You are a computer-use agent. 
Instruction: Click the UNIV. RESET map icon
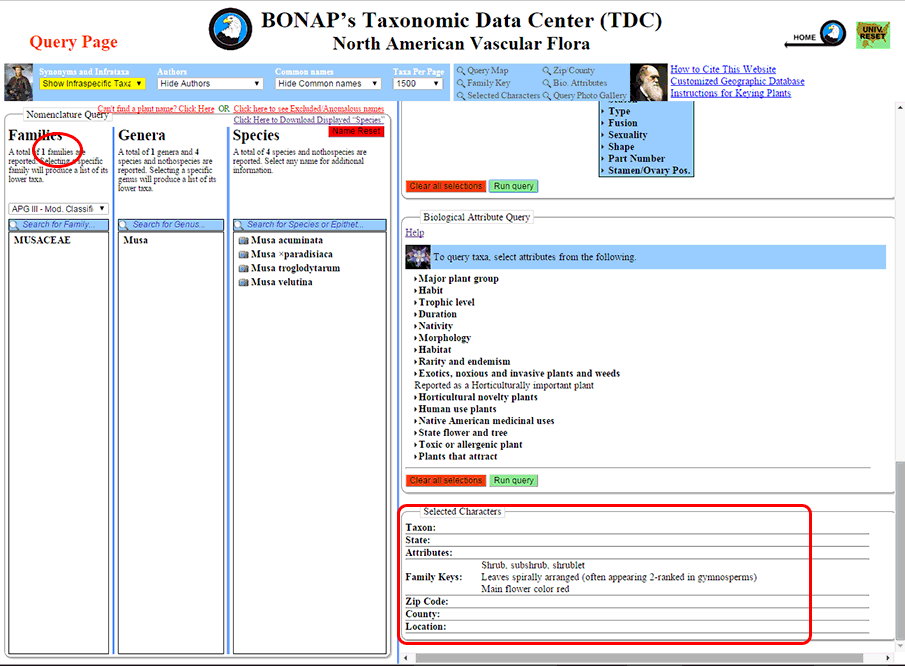tap(873, 35)
